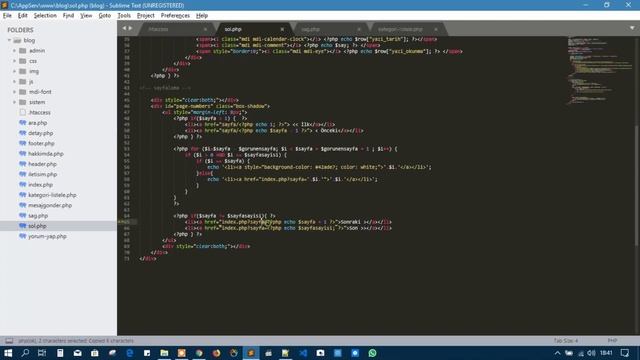Click Sublime Text taskbar icon
Image resolution: width=640 pixels, height=360 pixels.
click(x=251, y=353)
